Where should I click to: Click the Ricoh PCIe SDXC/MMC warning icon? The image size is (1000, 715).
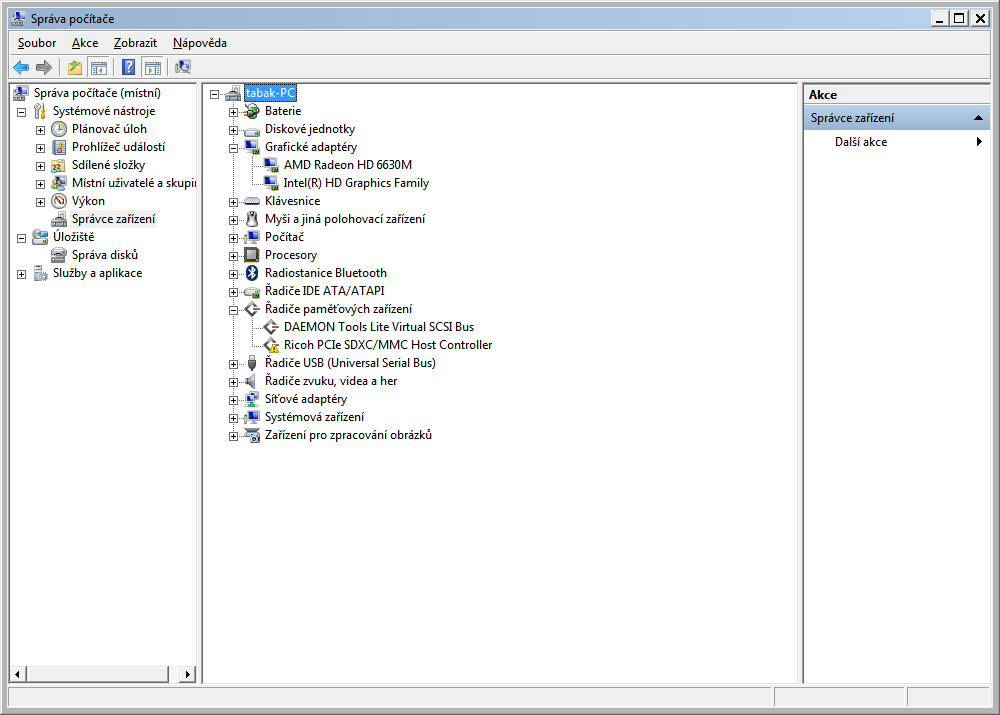pyautogui.click(x=271, y=345)
